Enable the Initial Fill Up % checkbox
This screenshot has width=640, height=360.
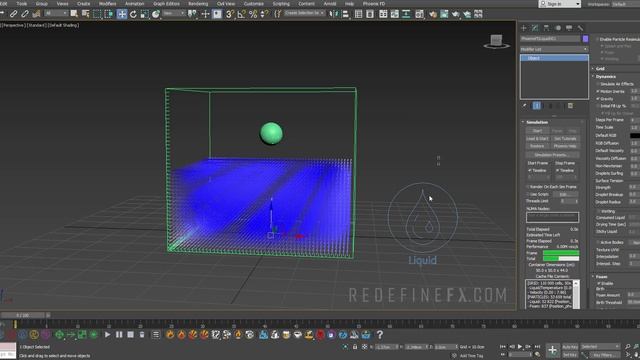(x=598, y=106)
